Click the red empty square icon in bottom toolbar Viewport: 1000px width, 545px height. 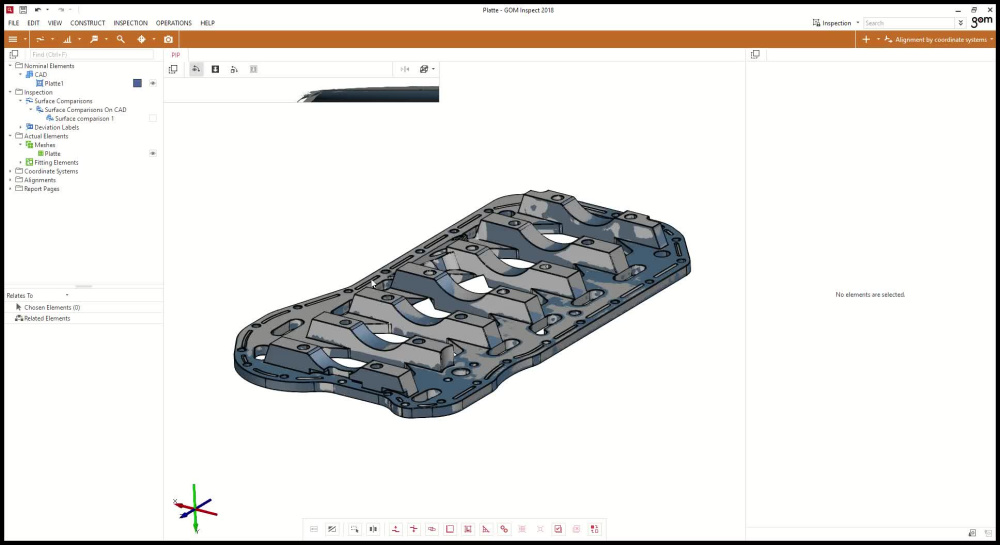[450, 529]
